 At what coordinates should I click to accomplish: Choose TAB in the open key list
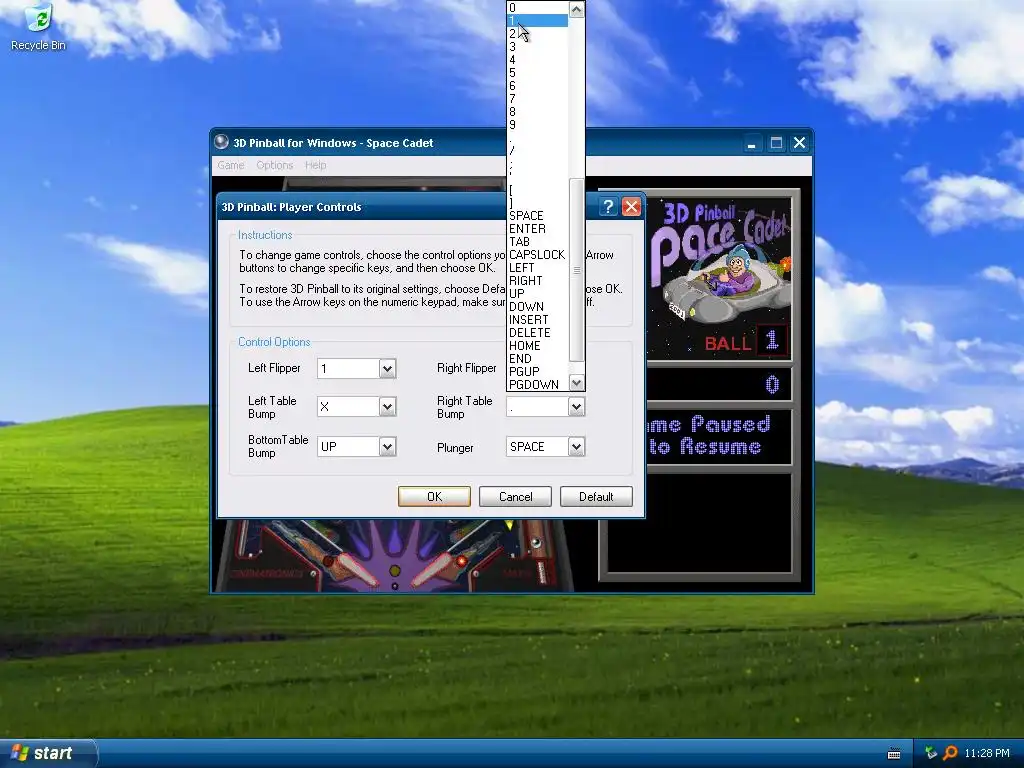tap(537, 242)
